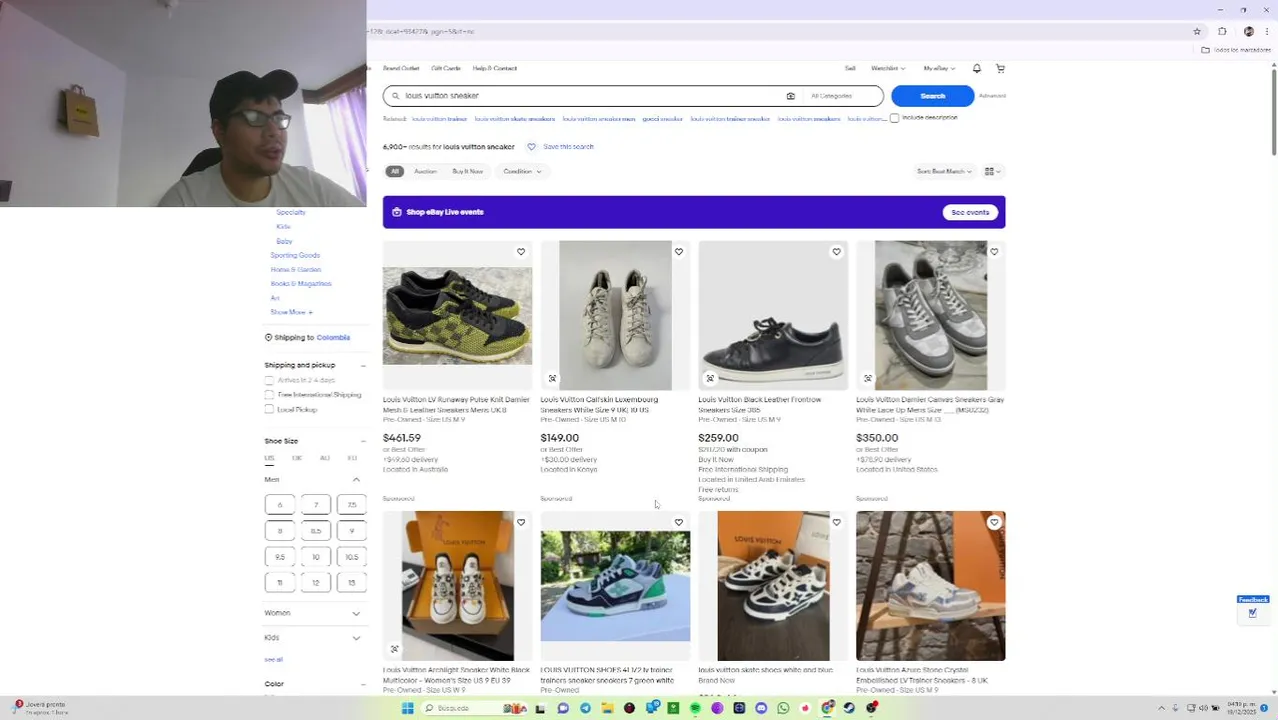This screenshot has height=720, width=1278.
Task: Open Brand Outlet menu link
Action: (x=401, y=68)
